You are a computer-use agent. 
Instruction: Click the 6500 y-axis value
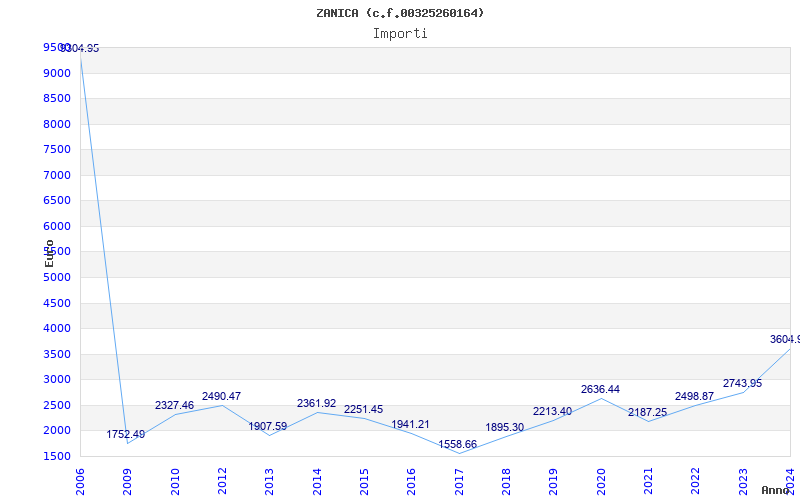tap(57, 201)
